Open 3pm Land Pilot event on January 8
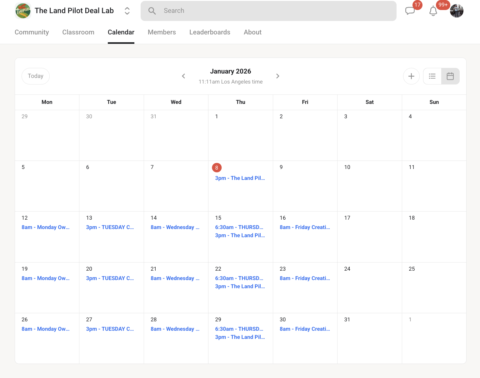 coord(240,178)
